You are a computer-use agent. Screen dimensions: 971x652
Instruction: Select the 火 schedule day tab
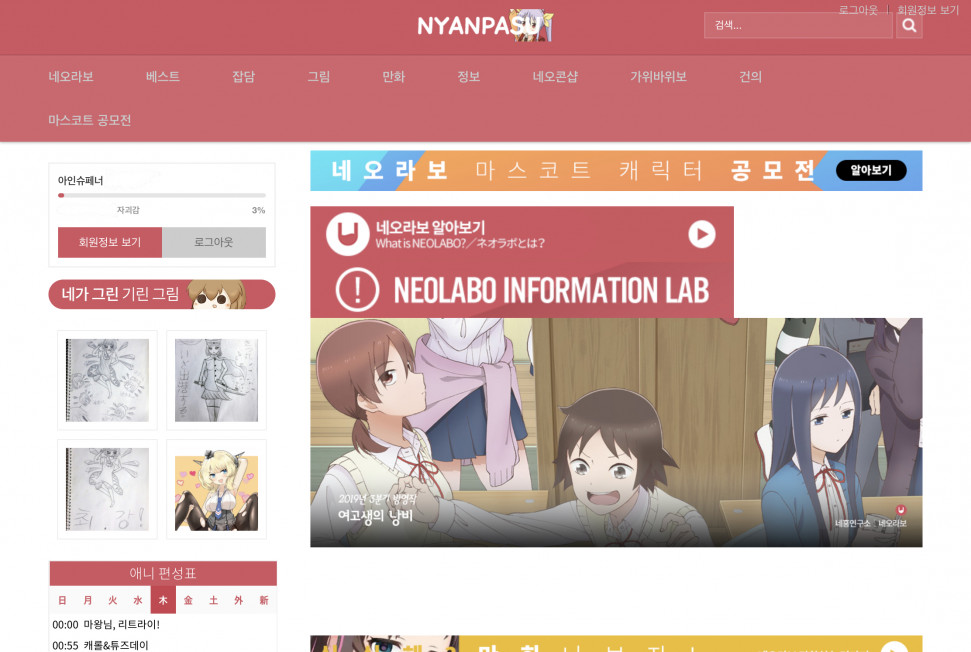(x=113, y=600)
